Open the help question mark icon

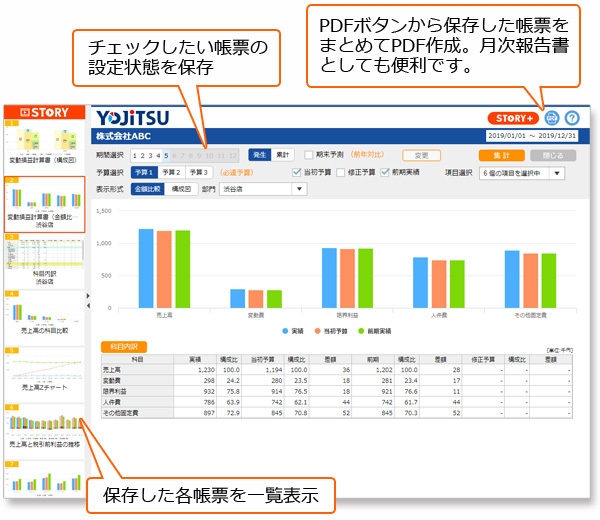click(x=571, y=117)
